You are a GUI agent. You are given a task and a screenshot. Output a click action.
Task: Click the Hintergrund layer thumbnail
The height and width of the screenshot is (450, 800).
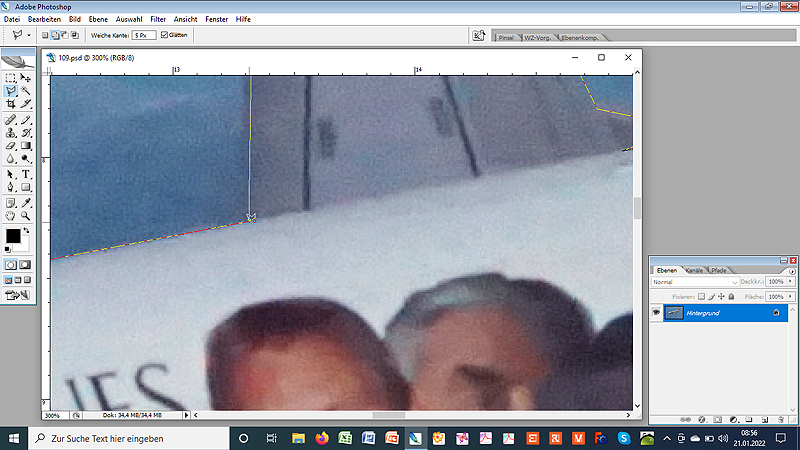[x=674, y=313]
